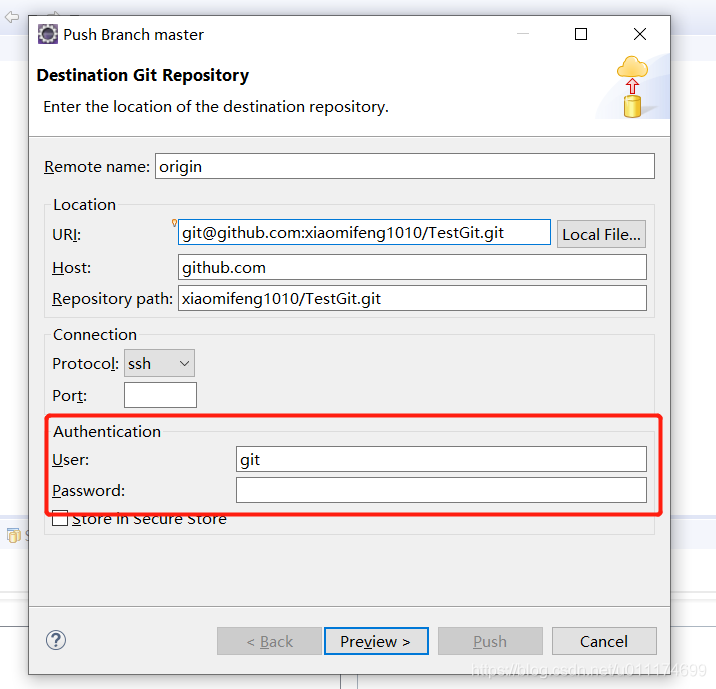Screen dimensions: 716x689
Task: Click the Connection group label
Action: pos(95,335)
